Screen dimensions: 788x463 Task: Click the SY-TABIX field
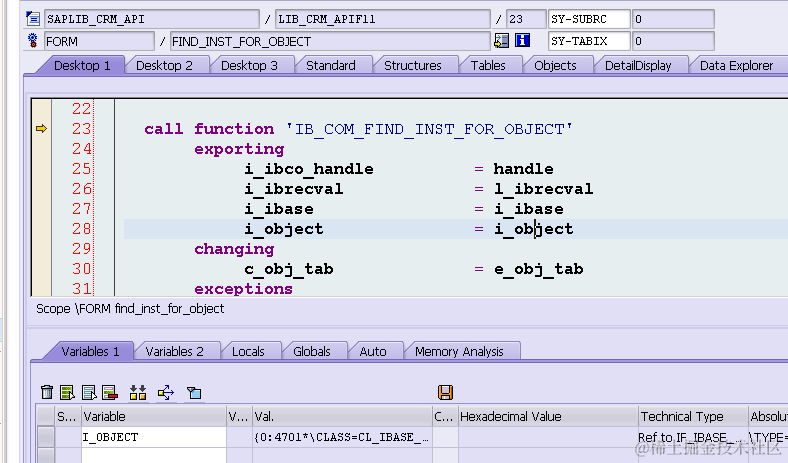[x=589, y=41]
